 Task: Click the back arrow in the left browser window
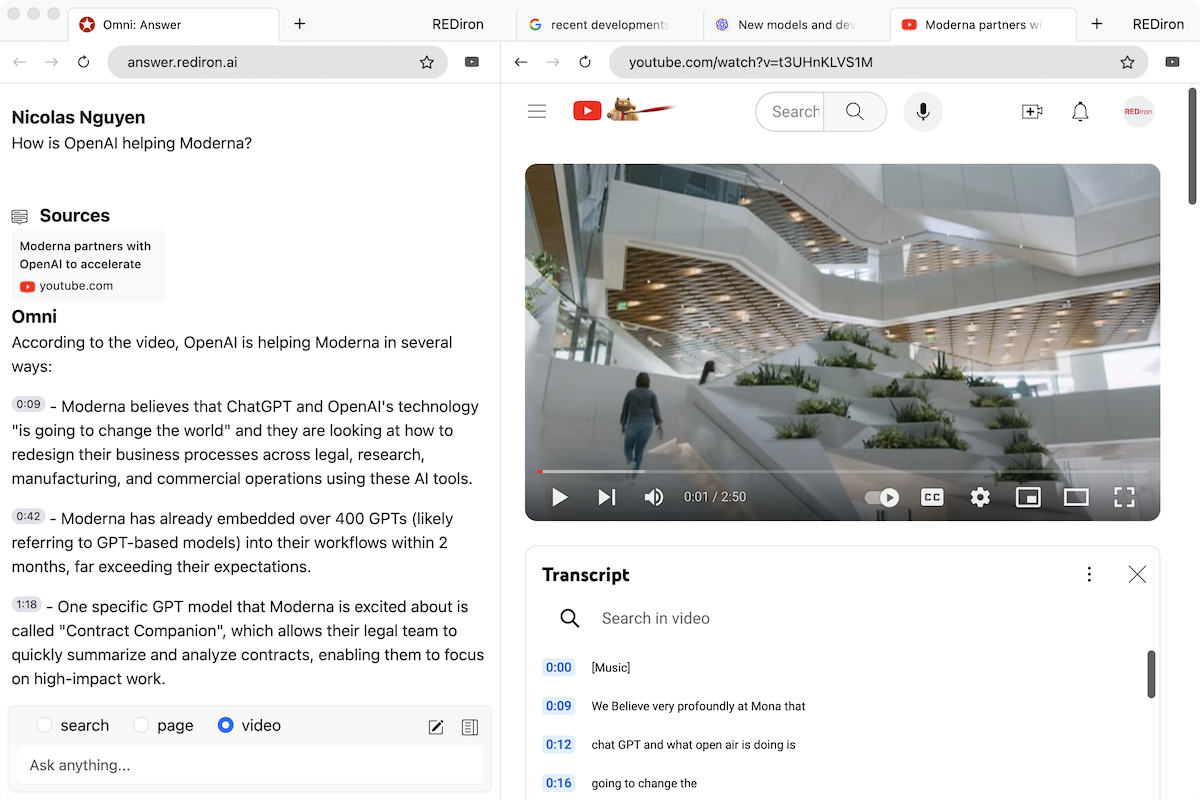click(20, 62)
